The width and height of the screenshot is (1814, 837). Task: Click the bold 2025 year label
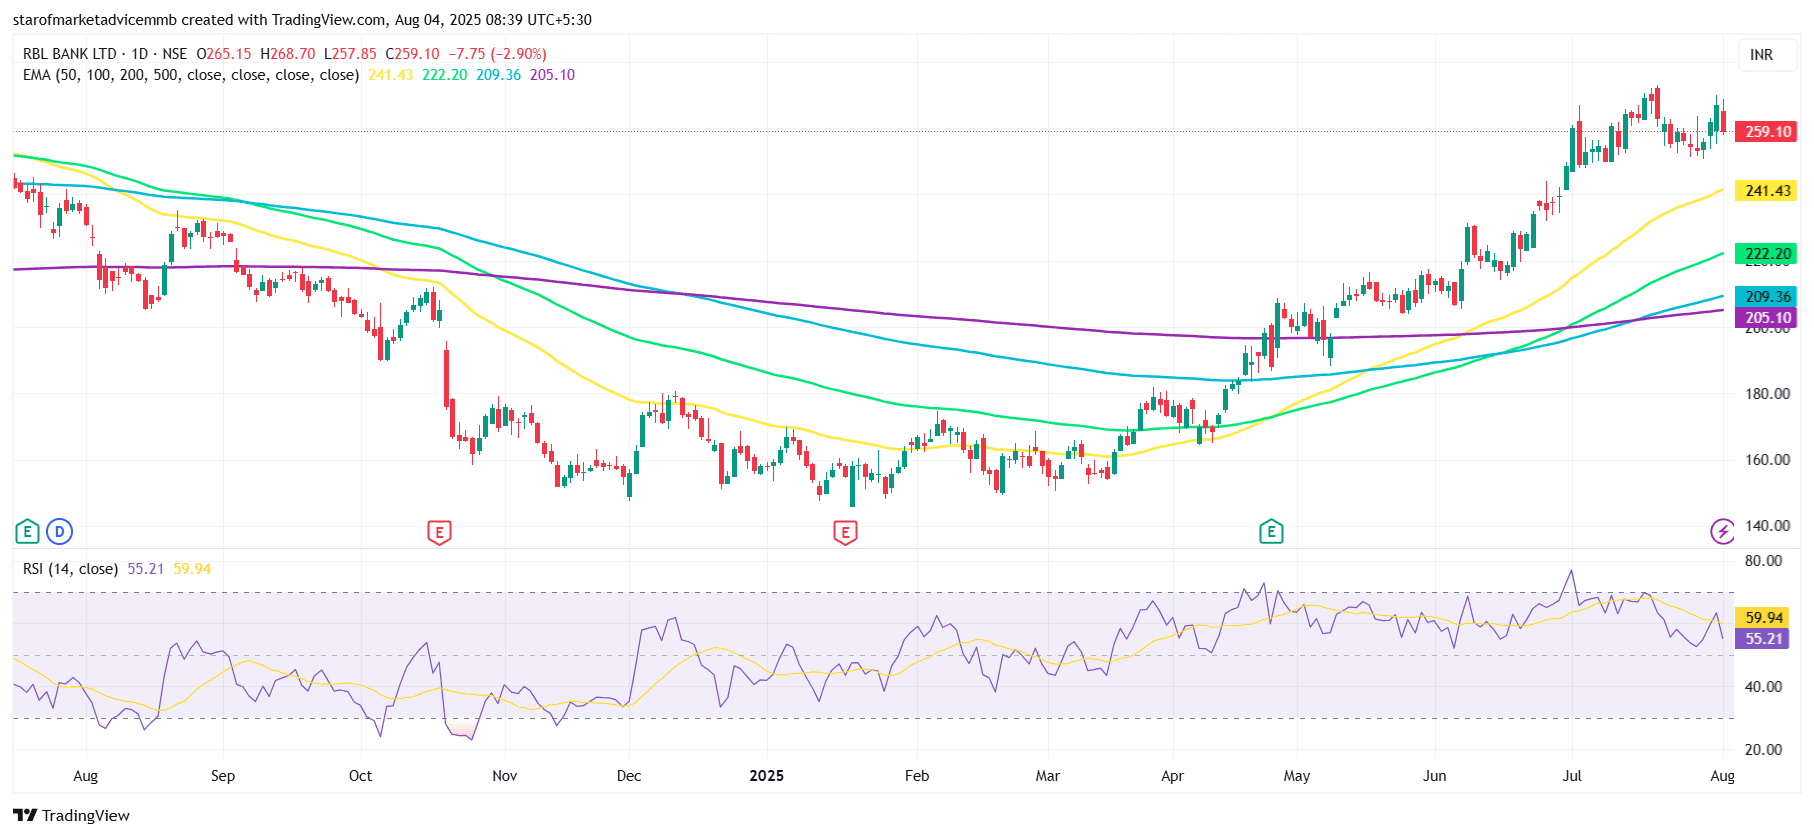(767, 776)
